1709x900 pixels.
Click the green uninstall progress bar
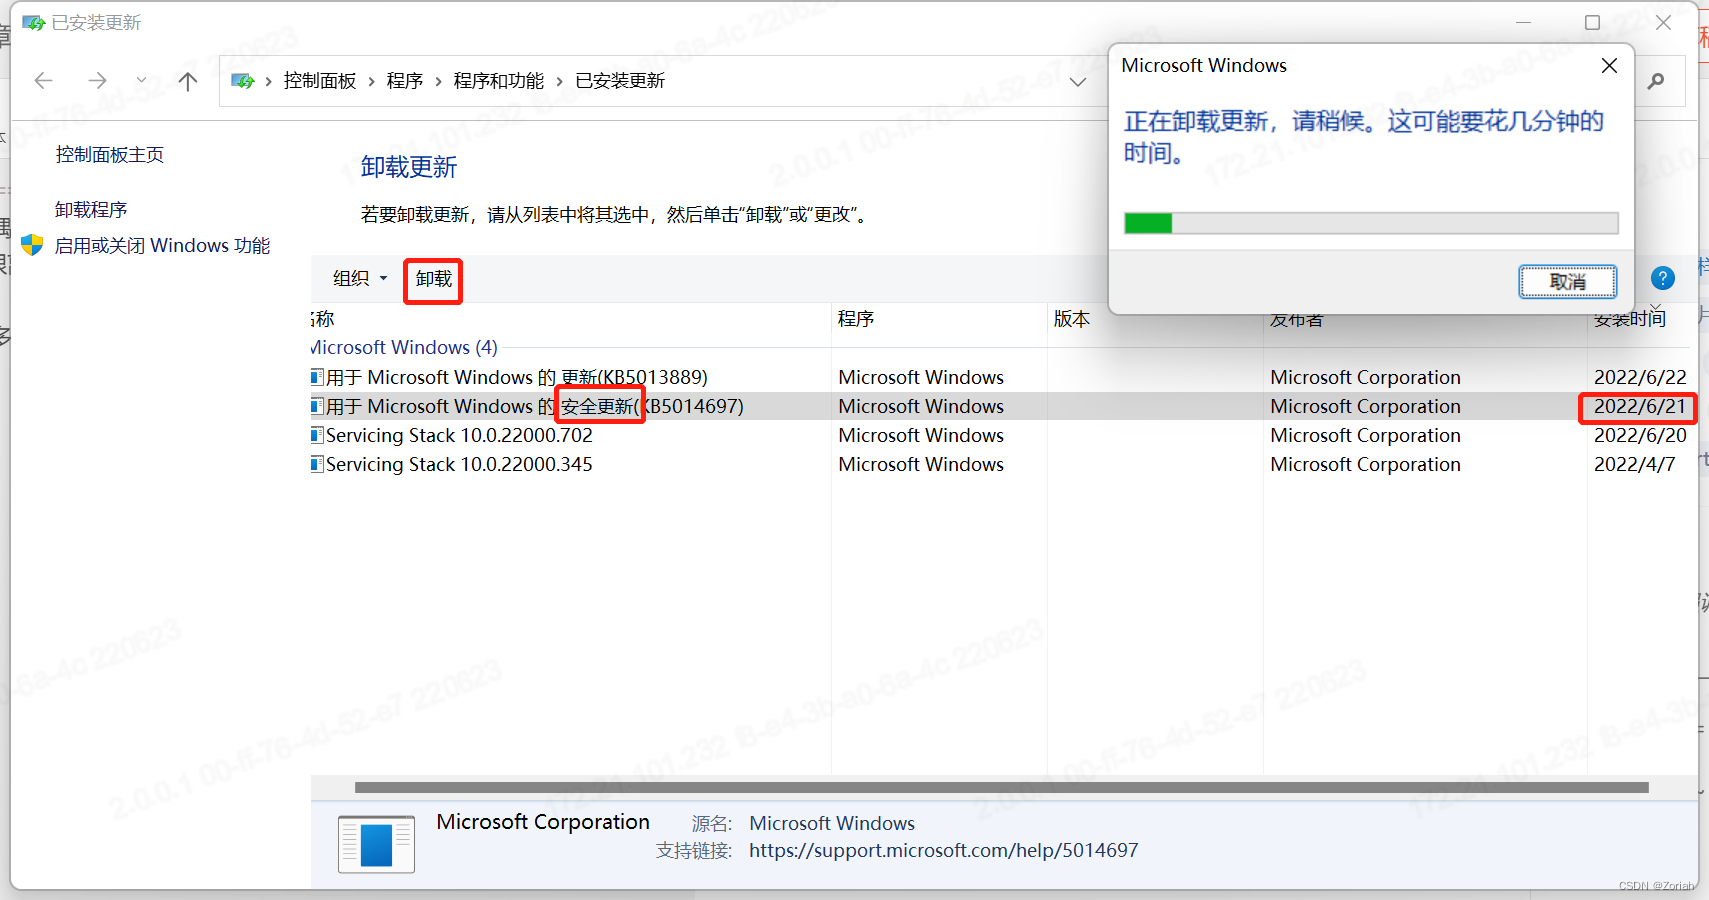(x=1371, y=223)
